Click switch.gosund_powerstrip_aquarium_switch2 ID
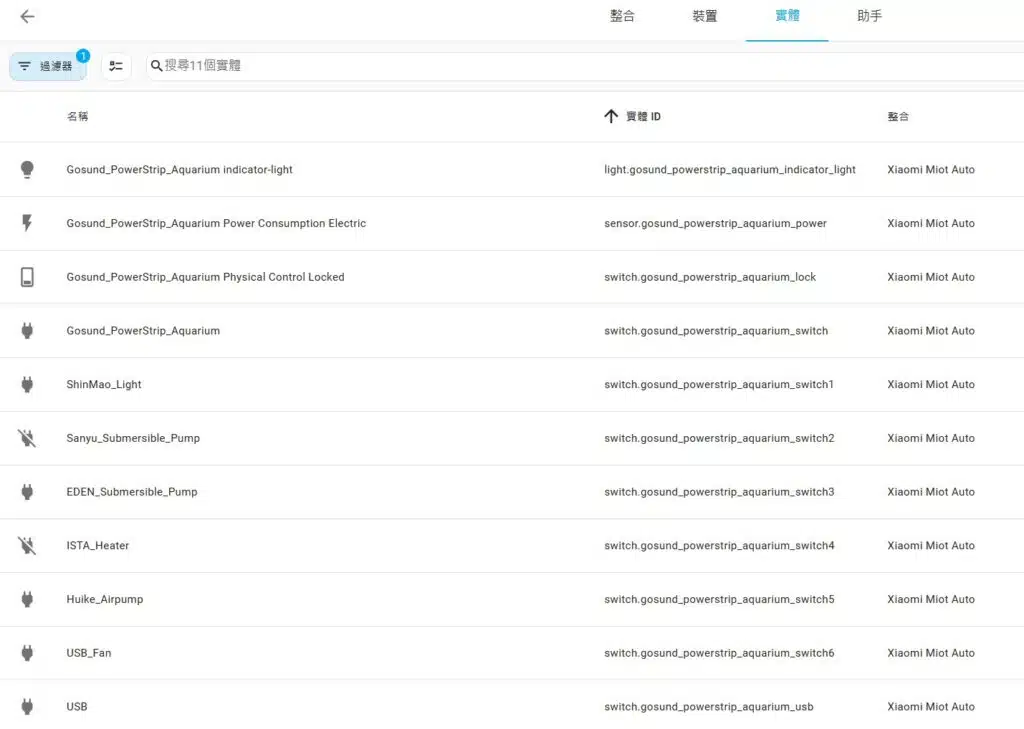 coord(719,438)
